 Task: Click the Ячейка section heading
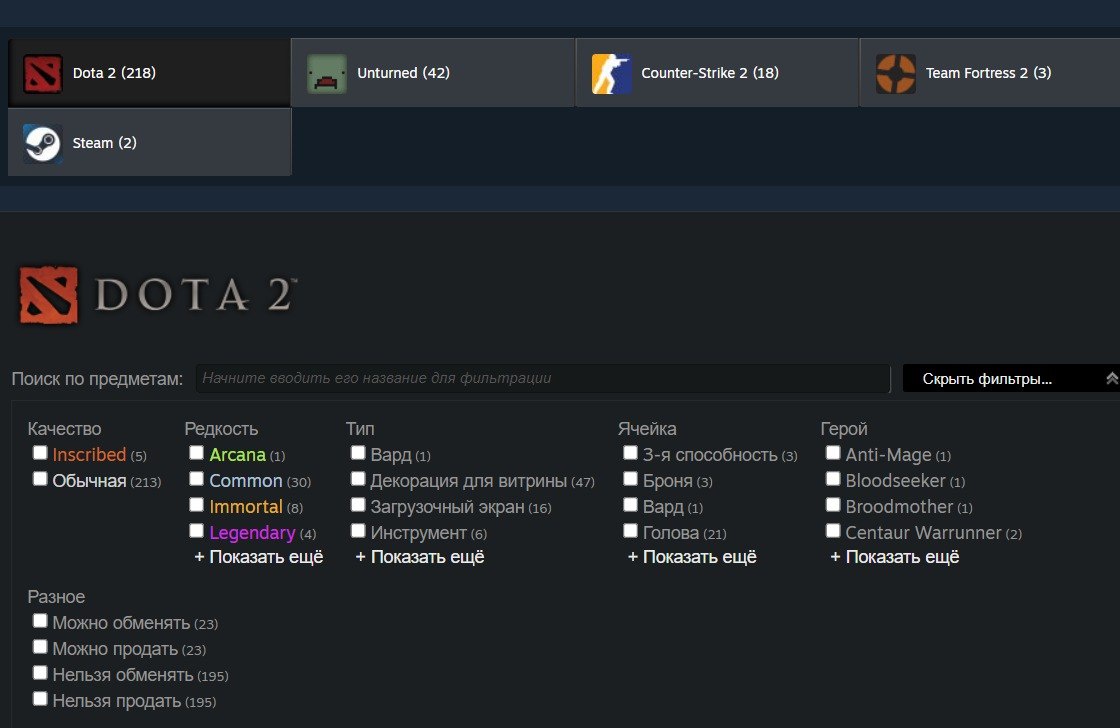pyautogui.click(x=647, y=429)
